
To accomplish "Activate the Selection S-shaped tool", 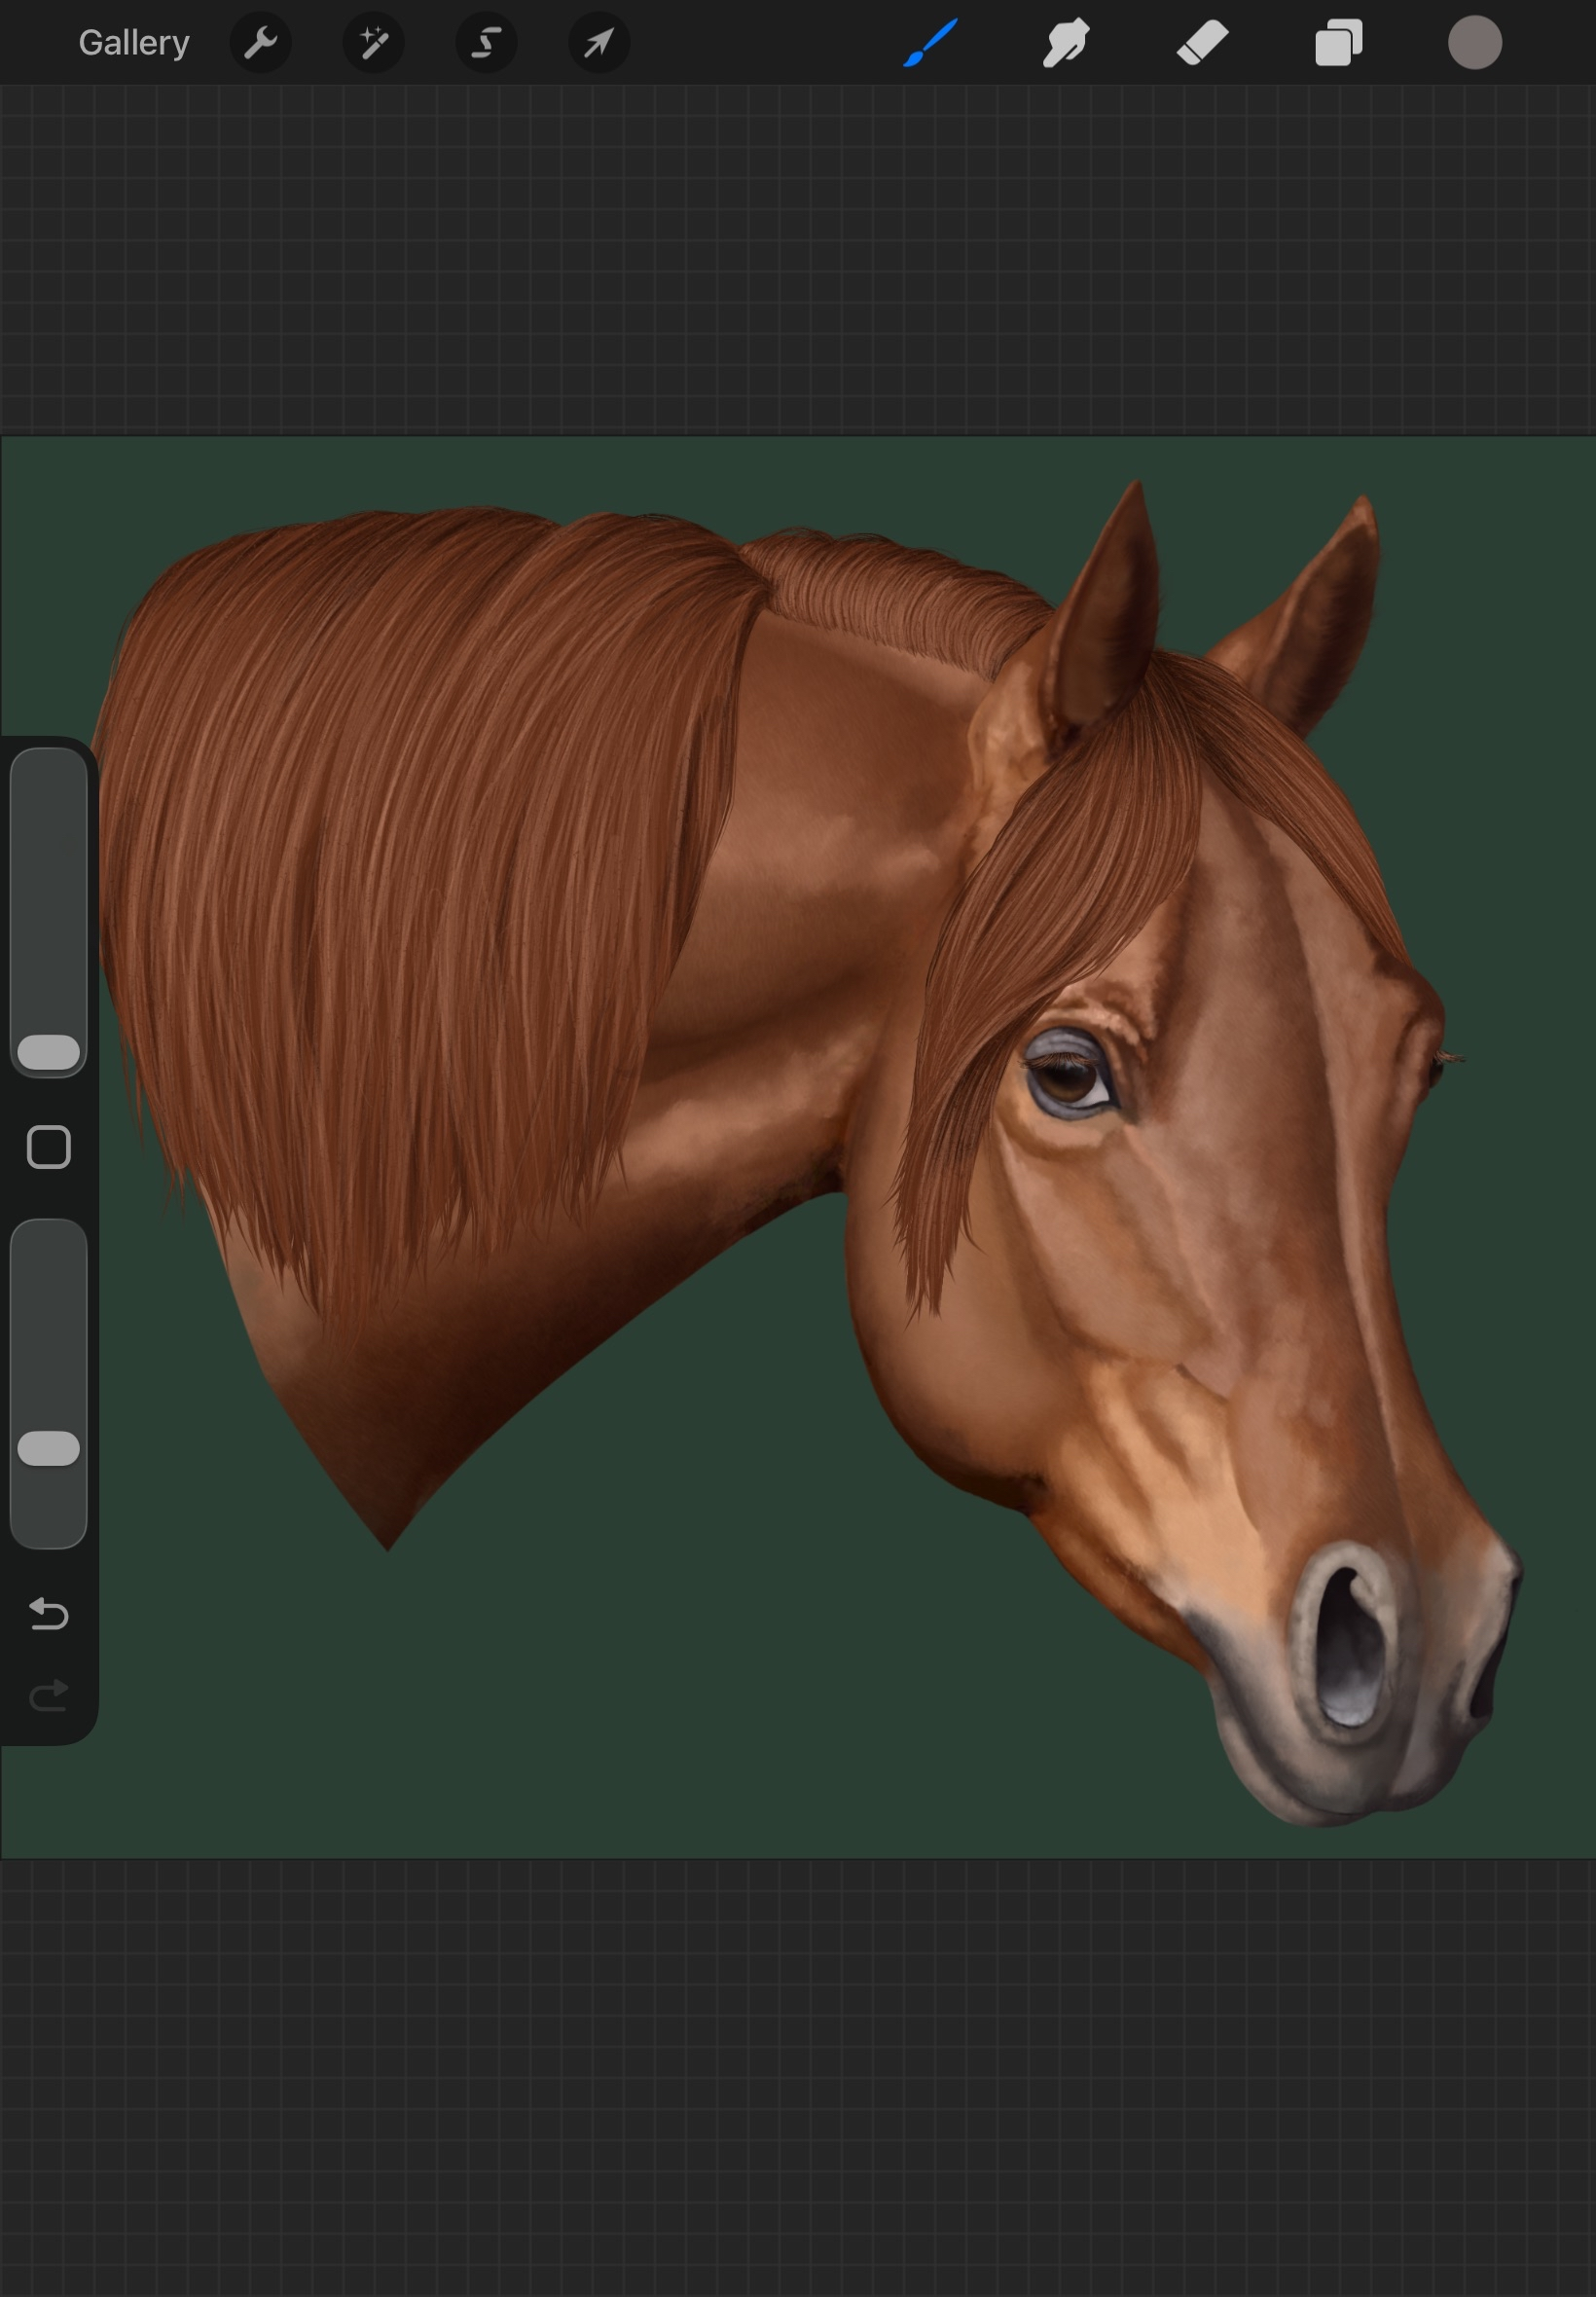I will point(486,43).
